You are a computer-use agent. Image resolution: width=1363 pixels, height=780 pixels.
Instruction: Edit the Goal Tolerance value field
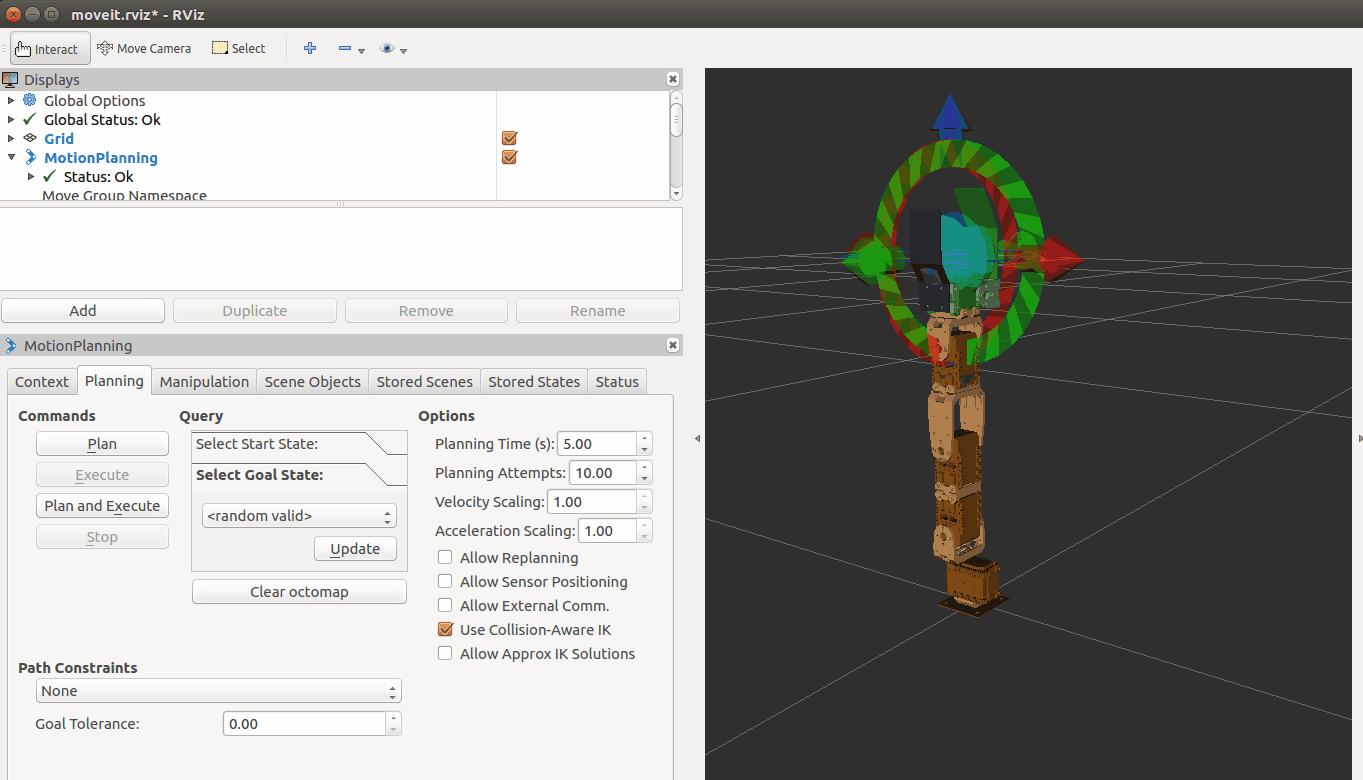pyautogui.click(x=303, y=723)
